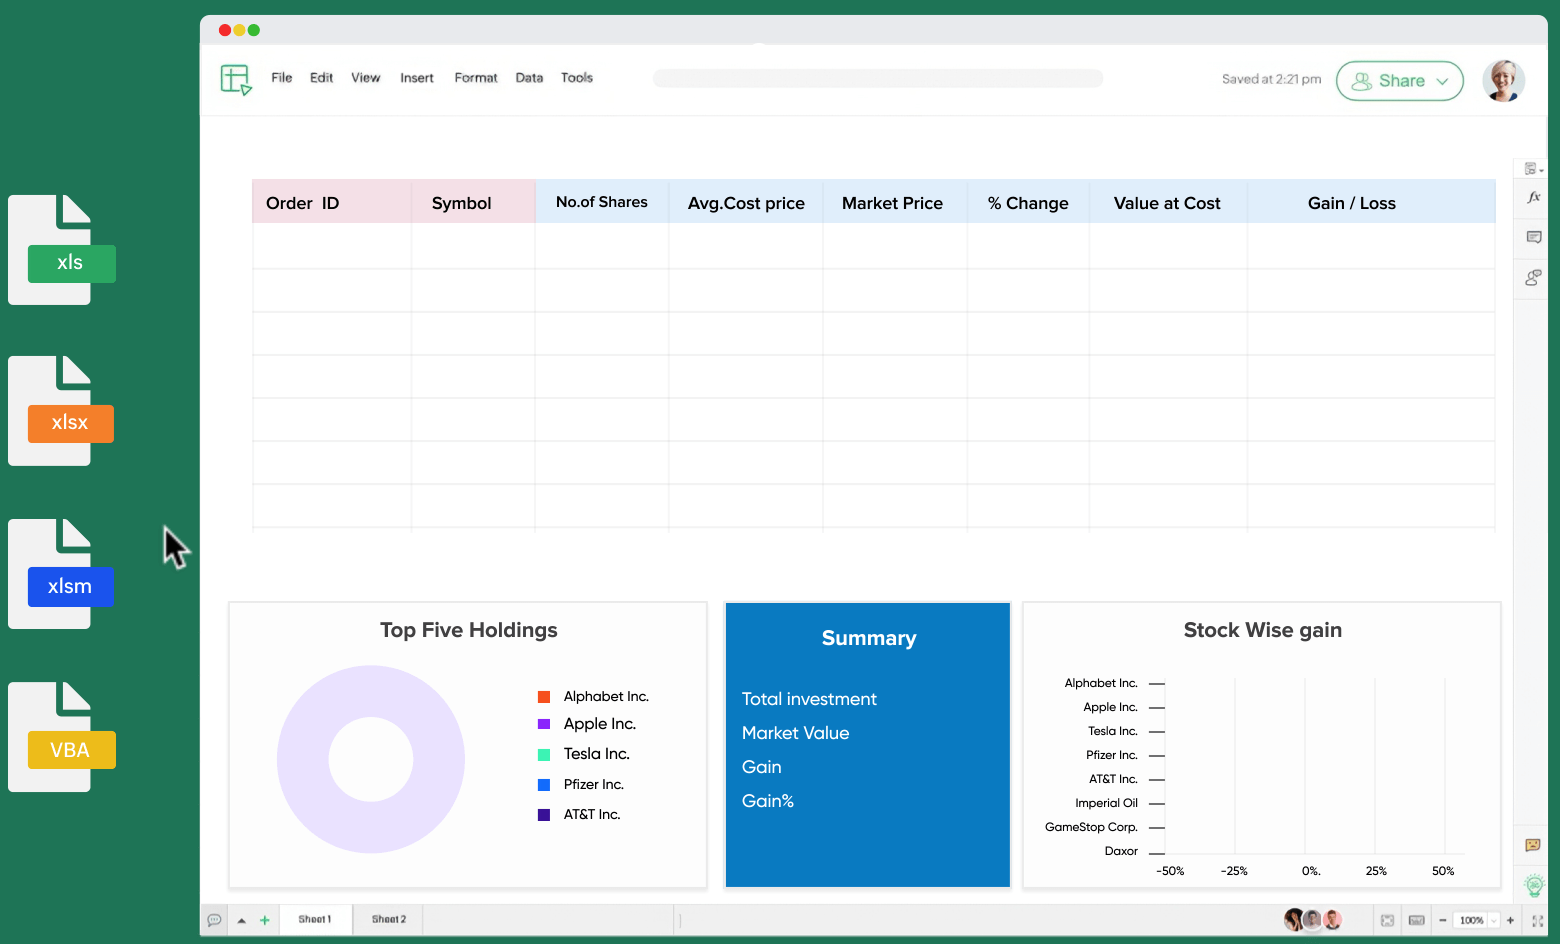Viewport: 1560px width, 944px height.
Task: Enter full screen mode using bottom-right icon
Action: [1537, 920]
